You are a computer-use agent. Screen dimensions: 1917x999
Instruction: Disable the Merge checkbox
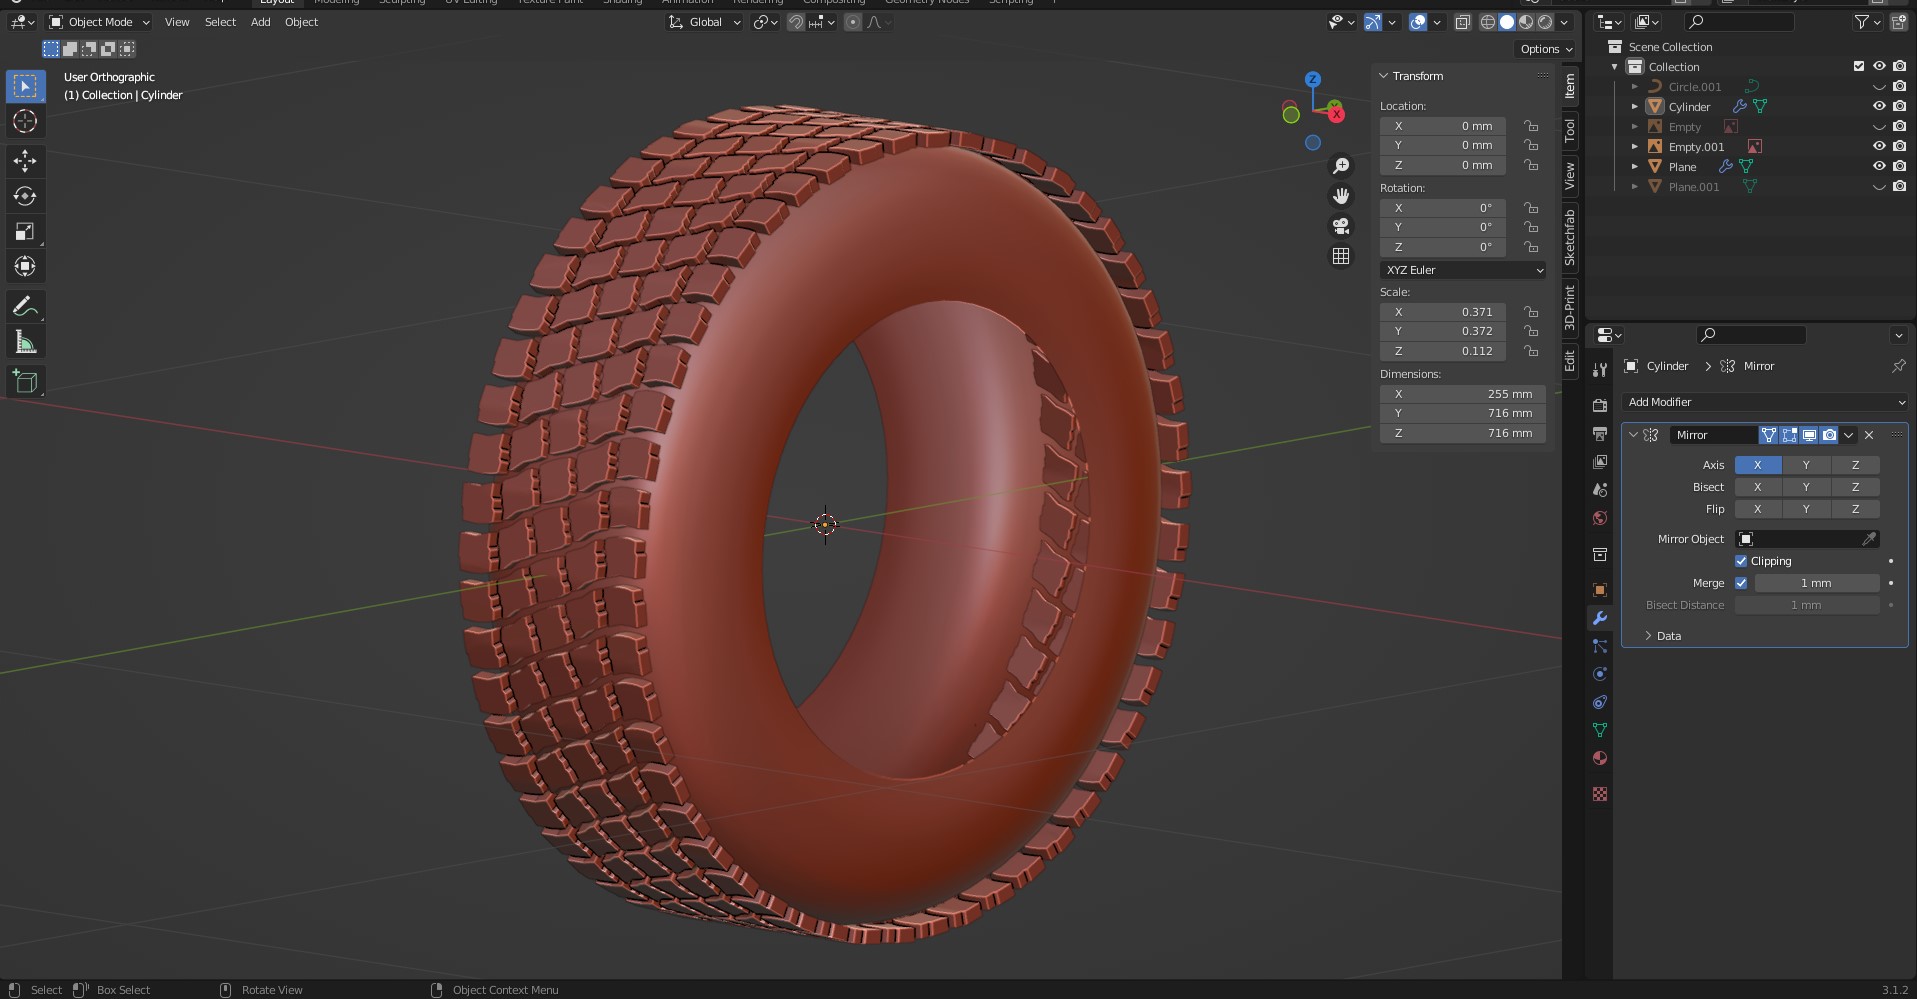tap(1741, 583)
